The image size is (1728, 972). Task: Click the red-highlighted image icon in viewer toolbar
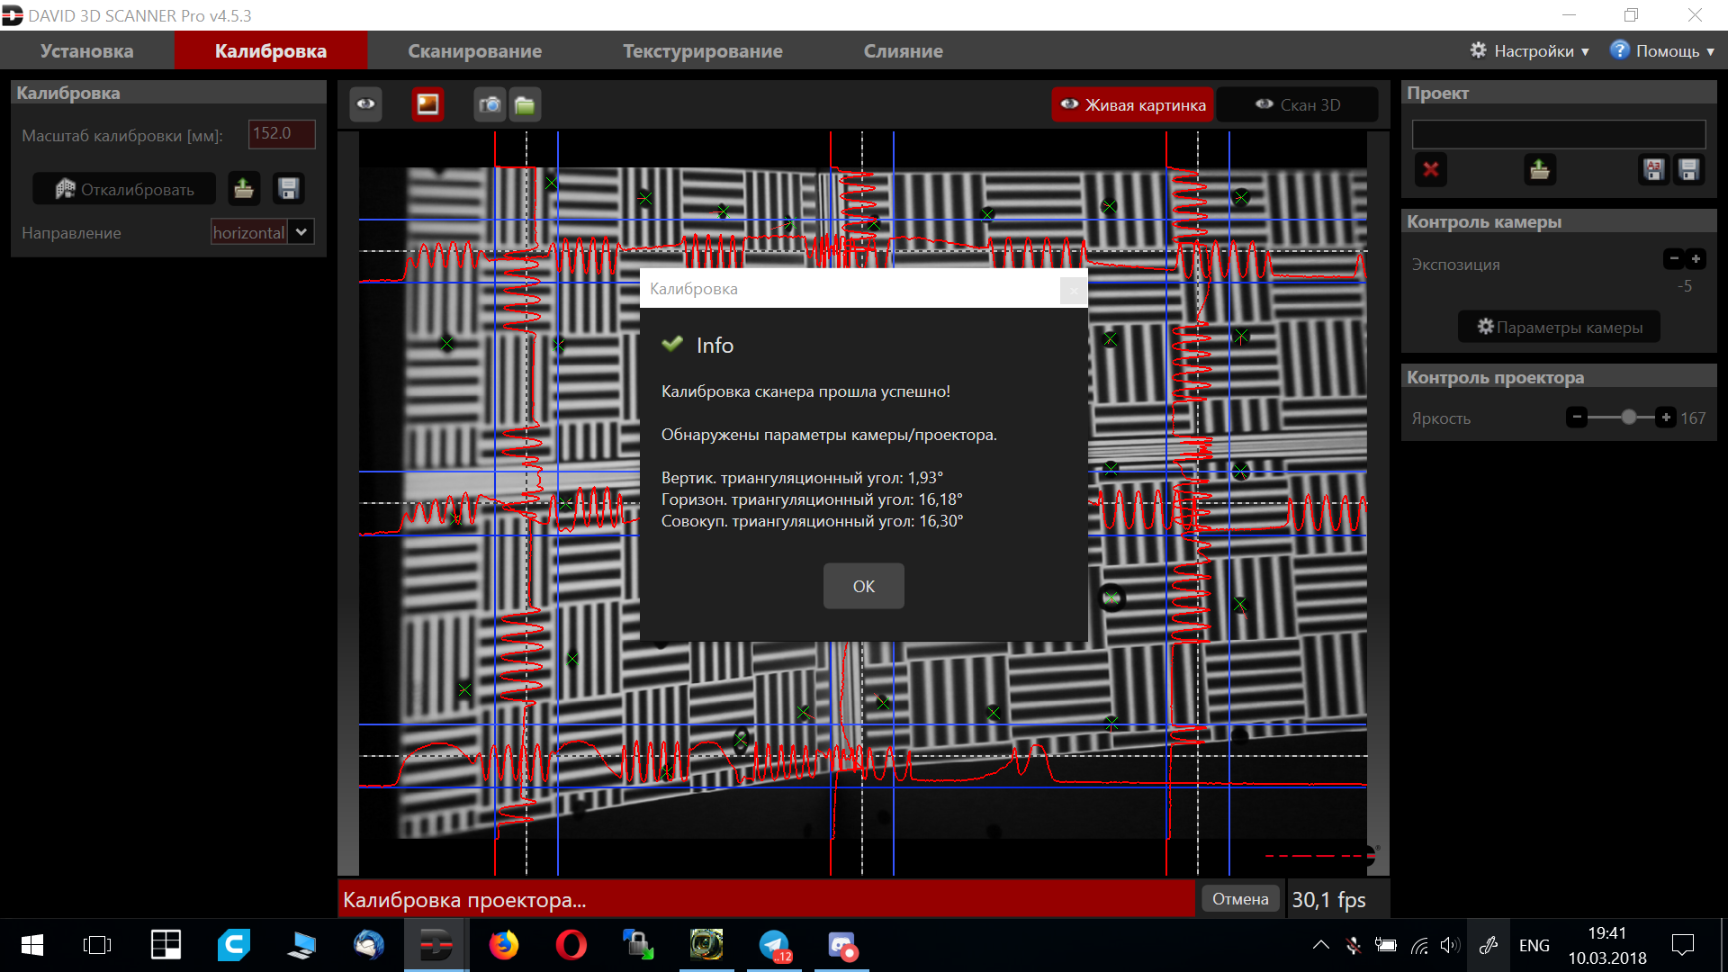[x=428, y=105]
